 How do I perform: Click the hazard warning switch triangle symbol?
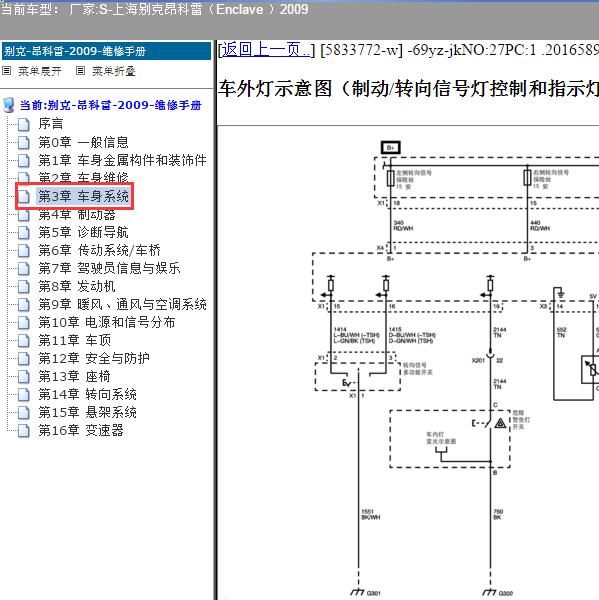tap(500, 423)
